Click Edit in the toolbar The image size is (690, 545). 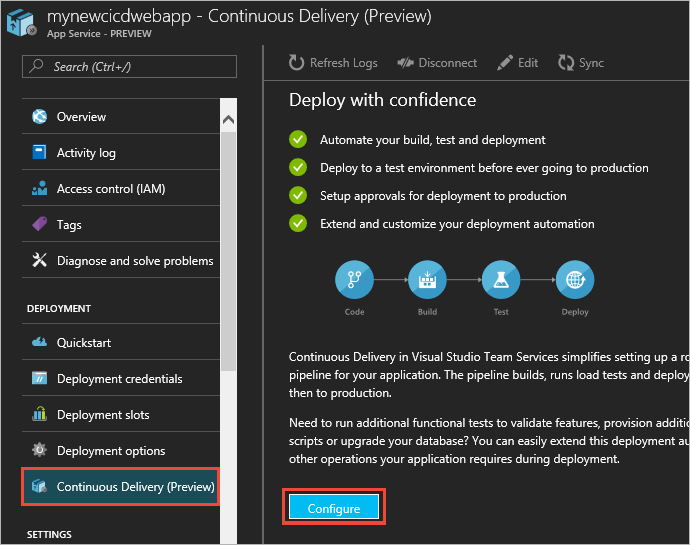pyautogui.click(x=518, y=63)
